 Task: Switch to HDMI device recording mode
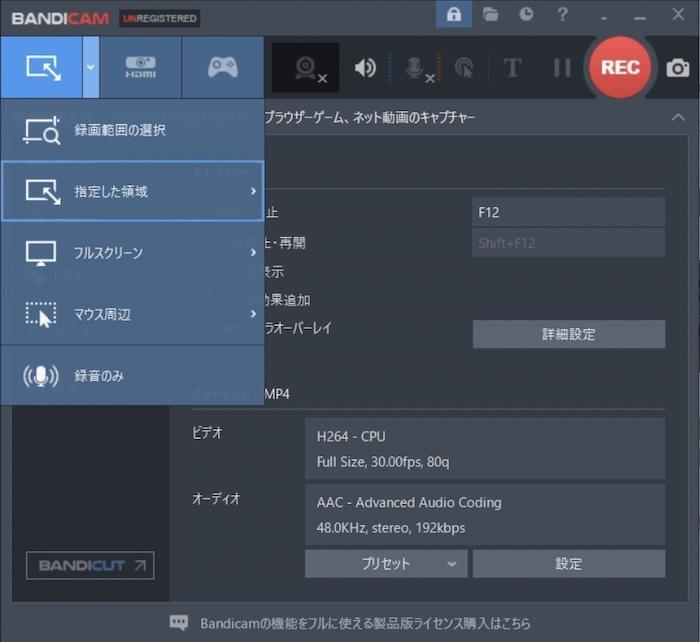[141, 67]
